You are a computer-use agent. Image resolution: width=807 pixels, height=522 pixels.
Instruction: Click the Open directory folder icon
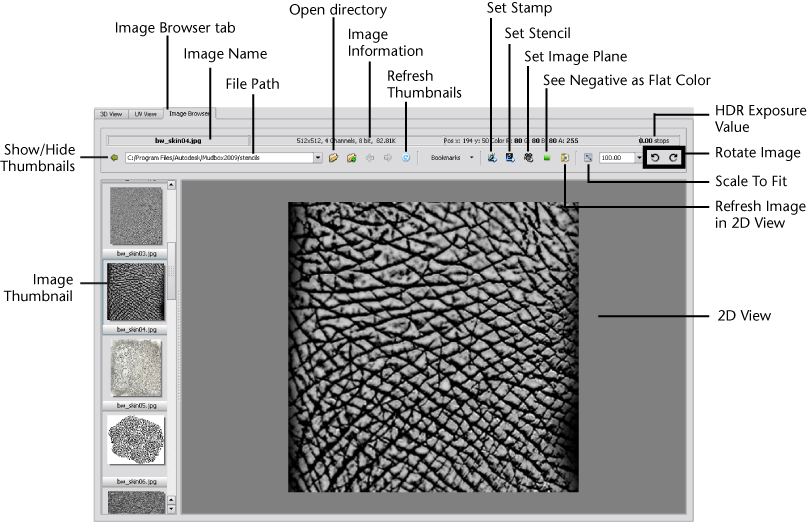pyautogui.click(x=334, y=158)
